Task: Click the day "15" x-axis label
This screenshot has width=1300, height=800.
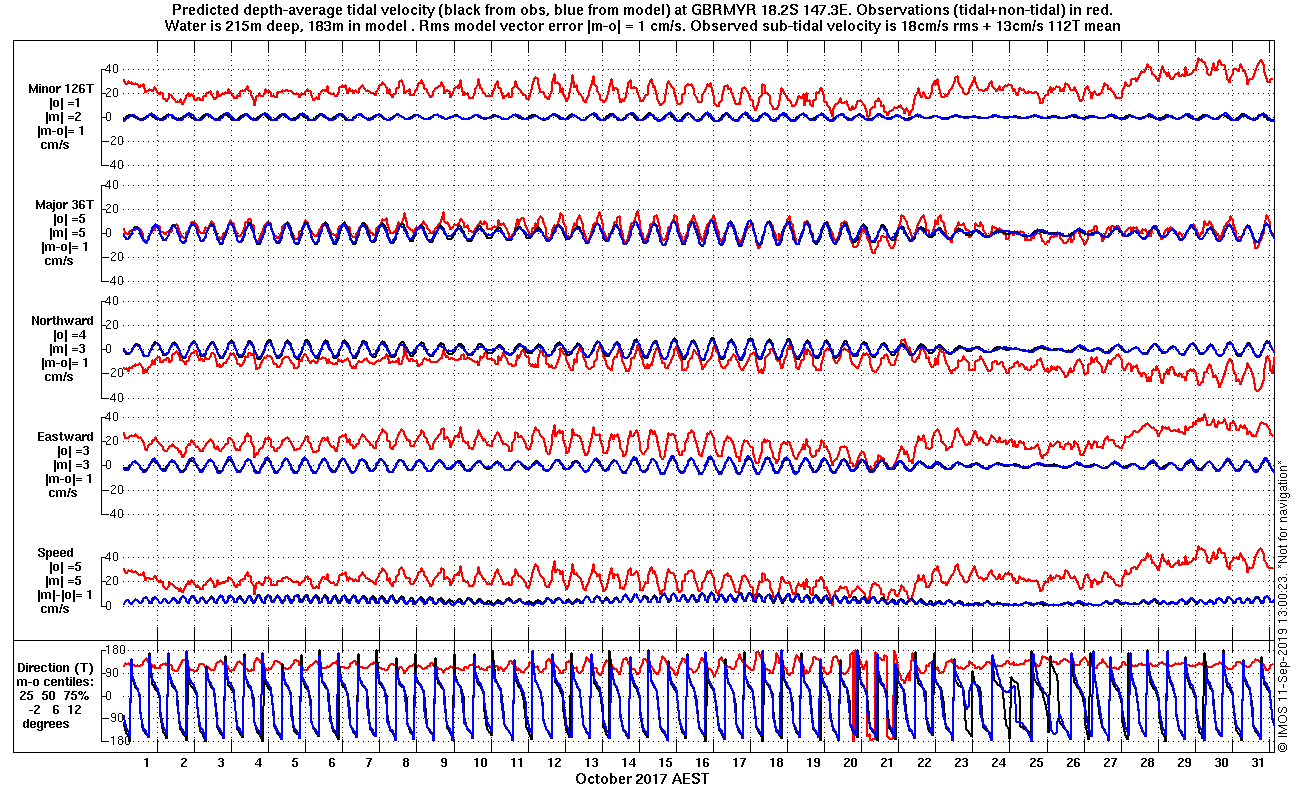Action: click(x=665, y=762)
